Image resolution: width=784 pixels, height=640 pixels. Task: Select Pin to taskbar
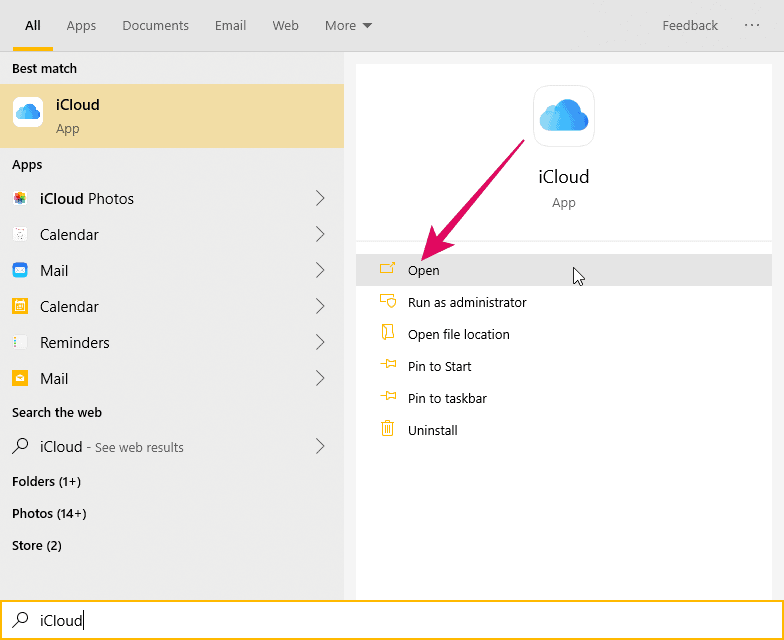(x=564, y=398)
